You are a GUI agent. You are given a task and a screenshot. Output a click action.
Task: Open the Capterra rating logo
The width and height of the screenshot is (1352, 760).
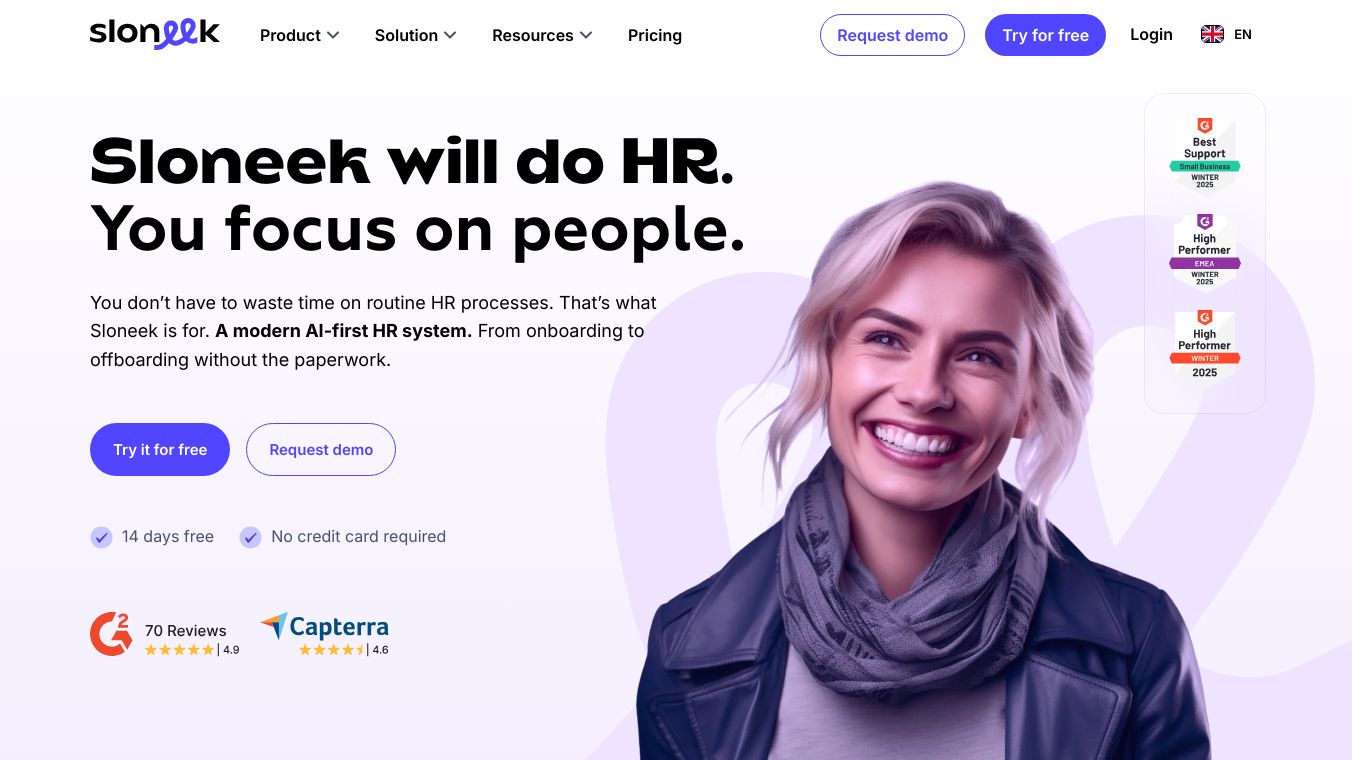[324, 626]
